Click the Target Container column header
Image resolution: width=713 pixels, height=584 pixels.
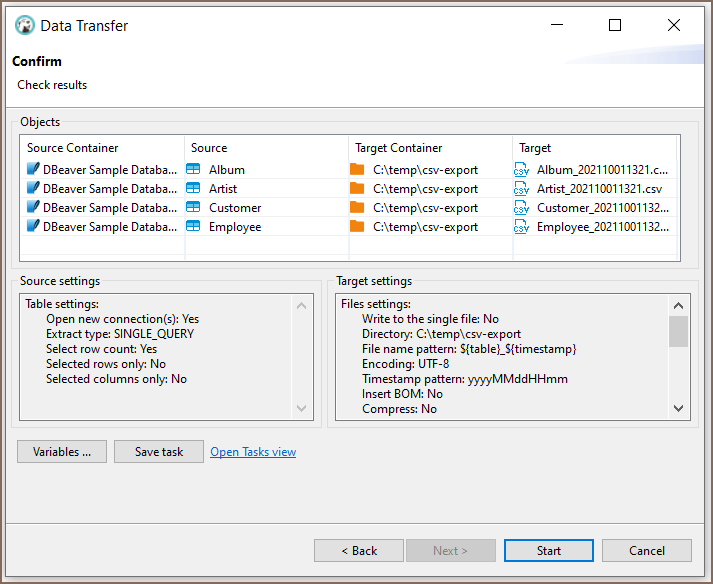(398, 148)
